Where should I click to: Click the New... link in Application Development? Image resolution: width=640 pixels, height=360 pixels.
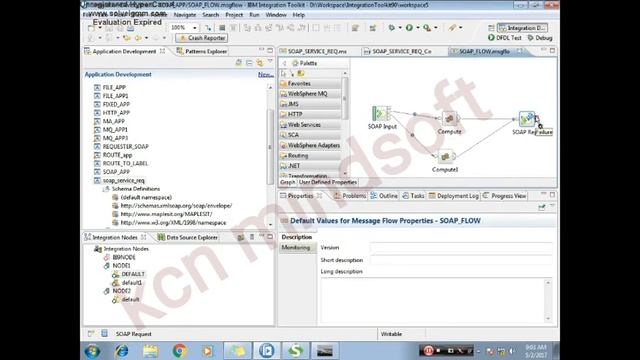[x=265, y=75]
